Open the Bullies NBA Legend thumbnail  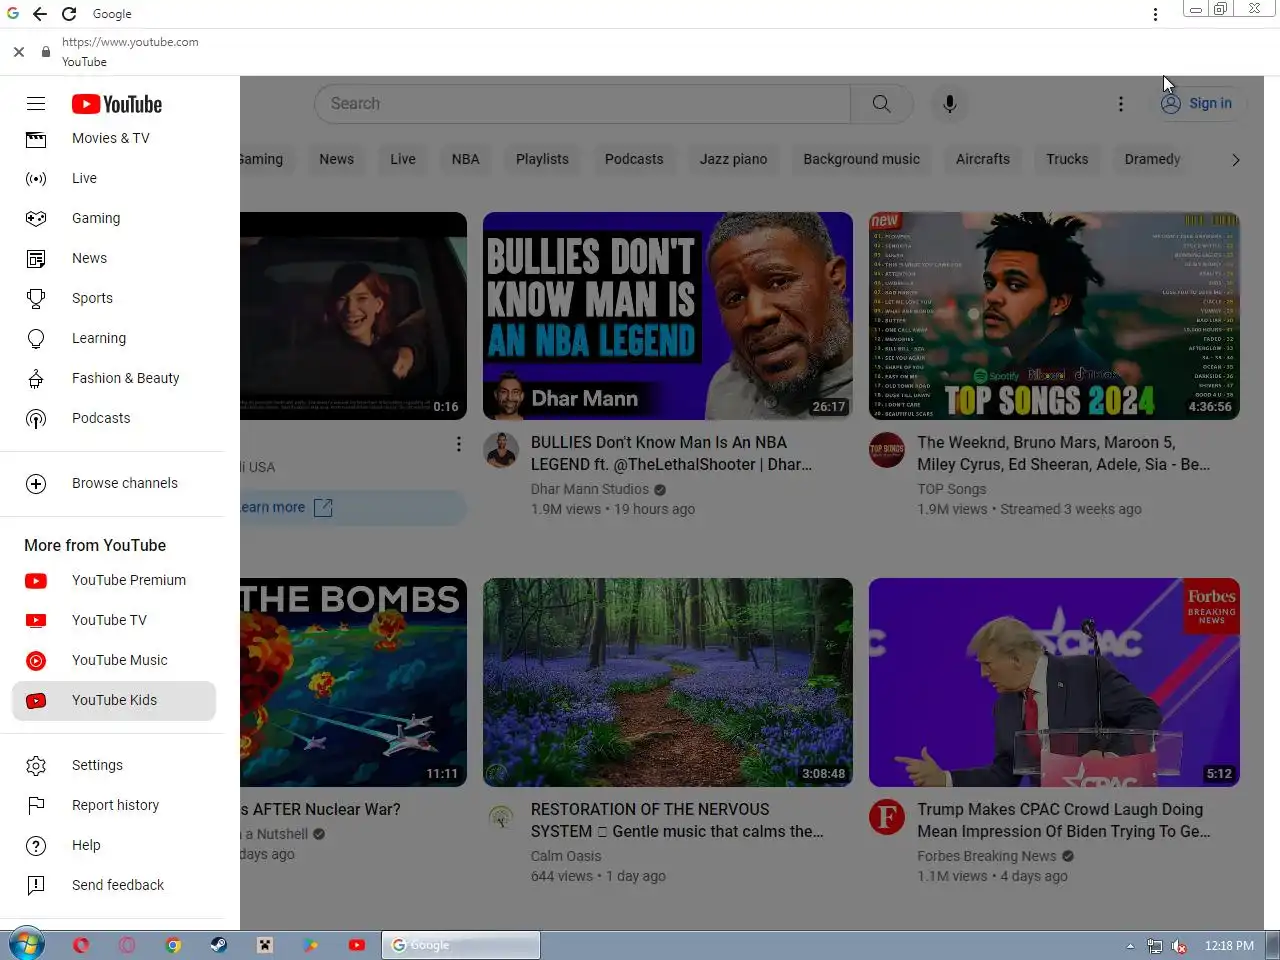point(668,316)
